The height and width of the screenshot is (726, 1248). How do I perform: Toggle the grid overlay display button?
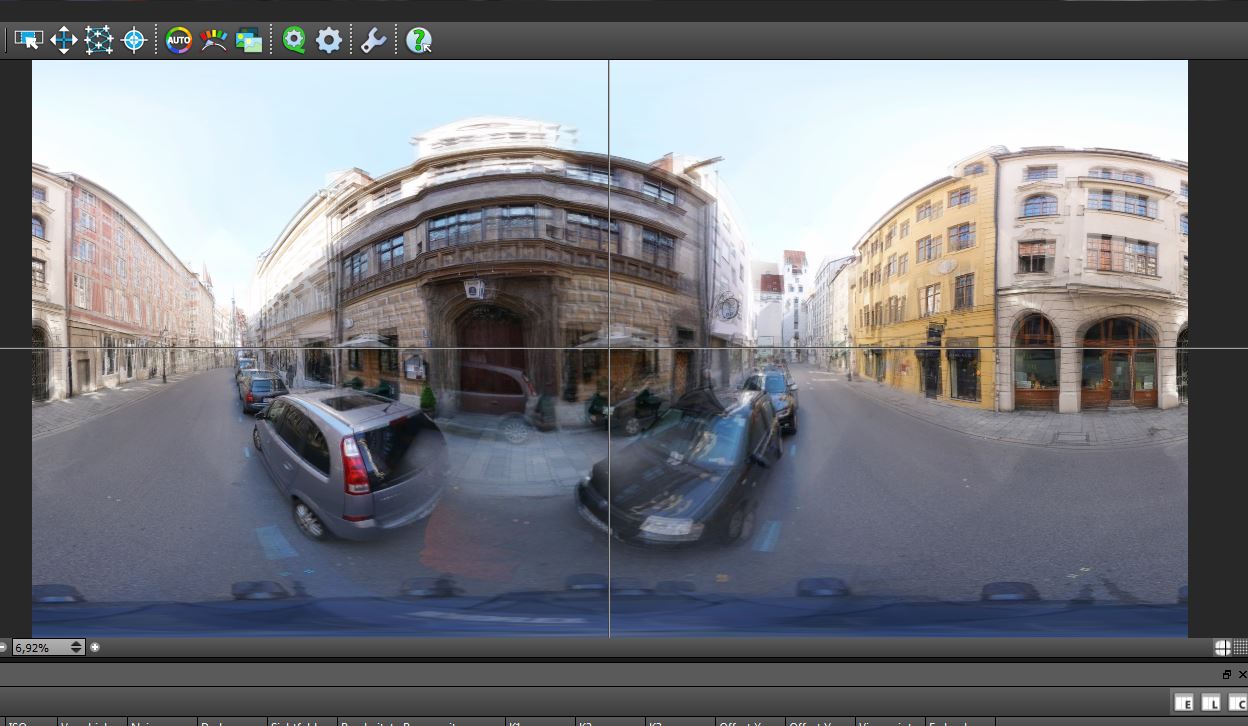point(1240,648)
